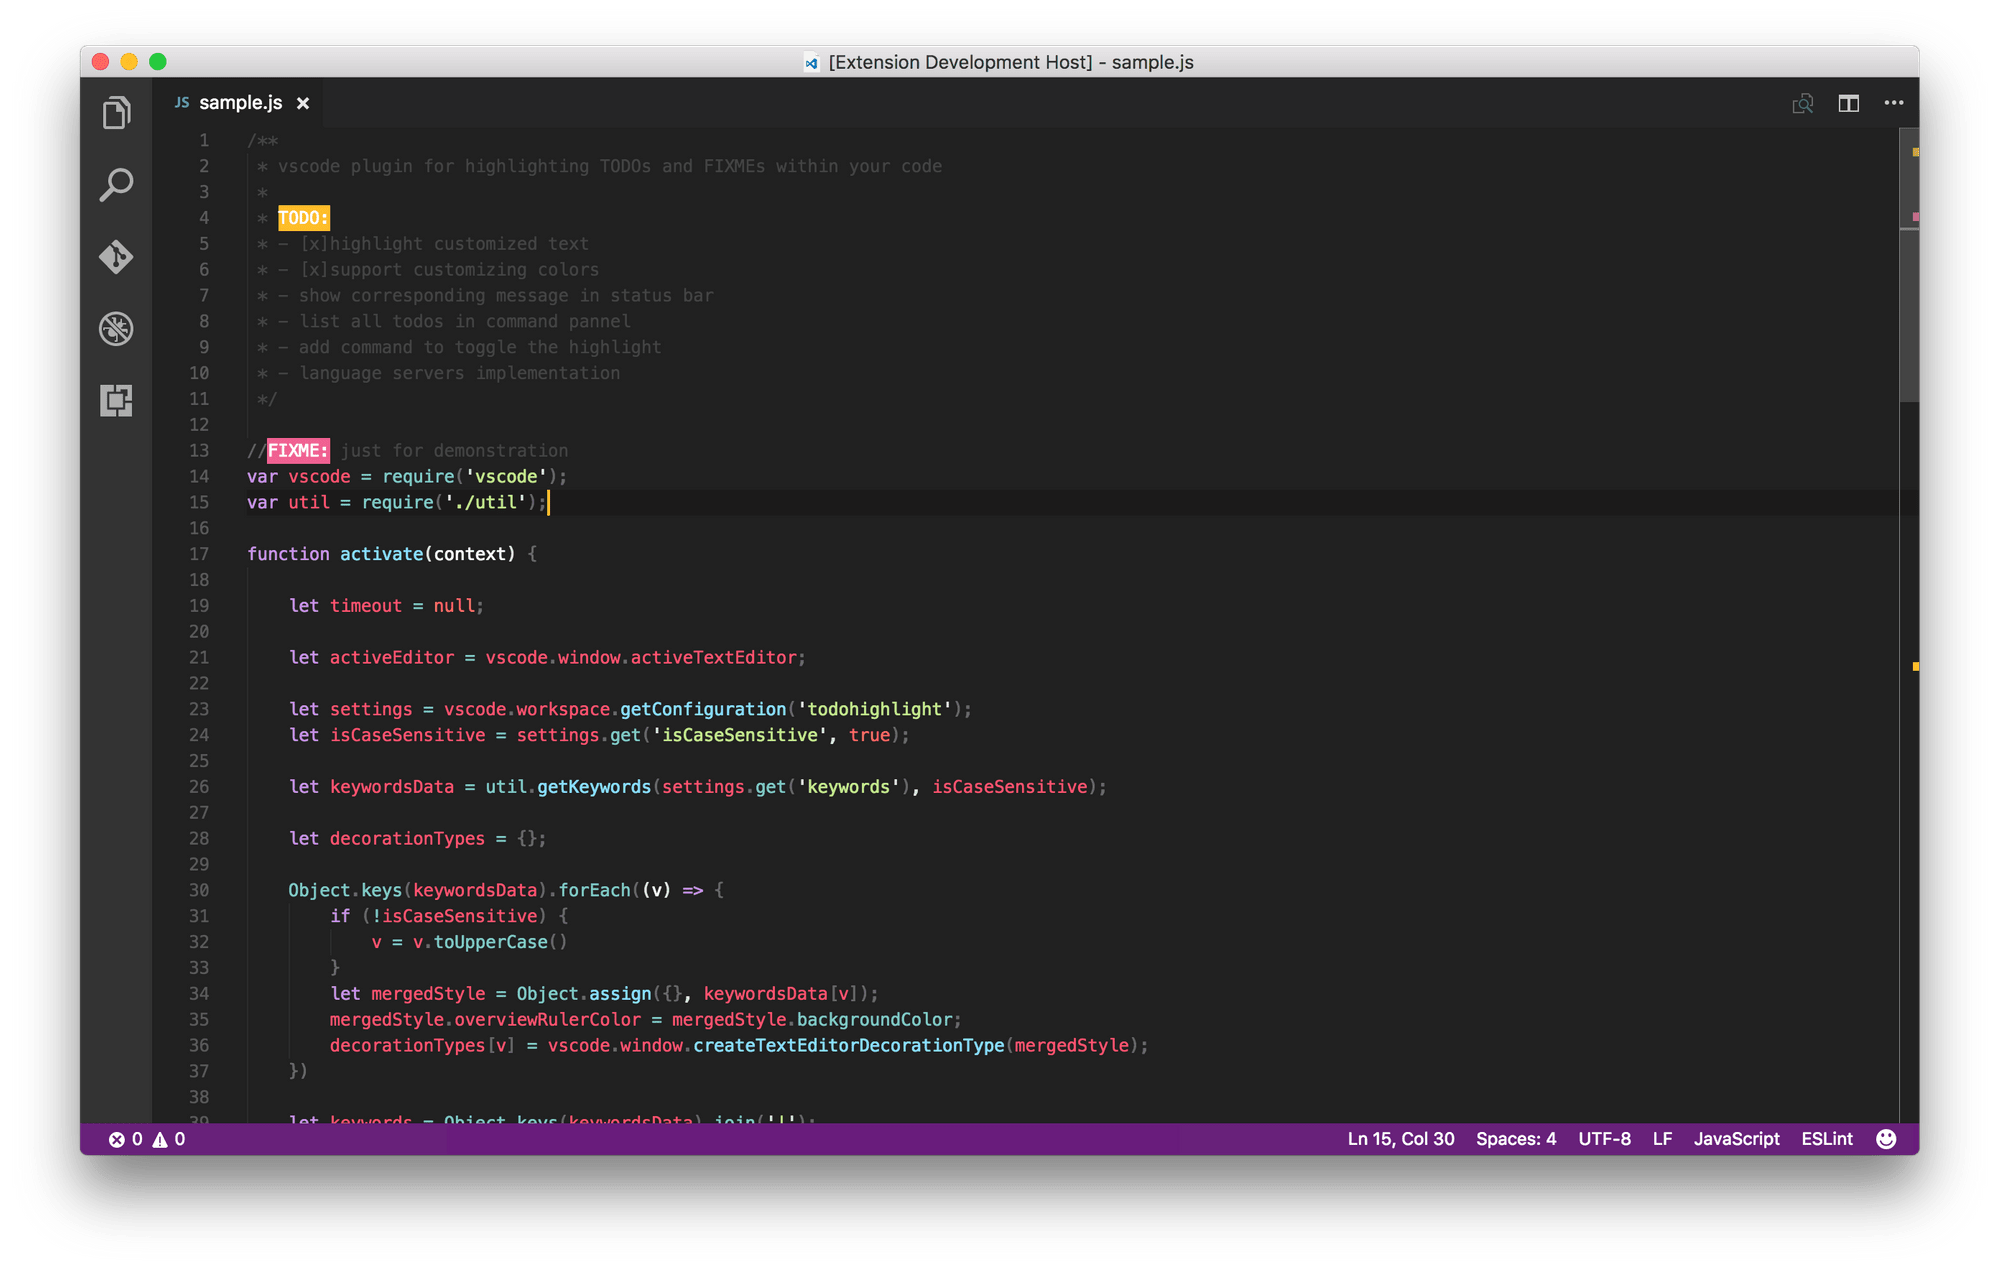
Task: Click './util' string on line 15
Action: [486, 502]
